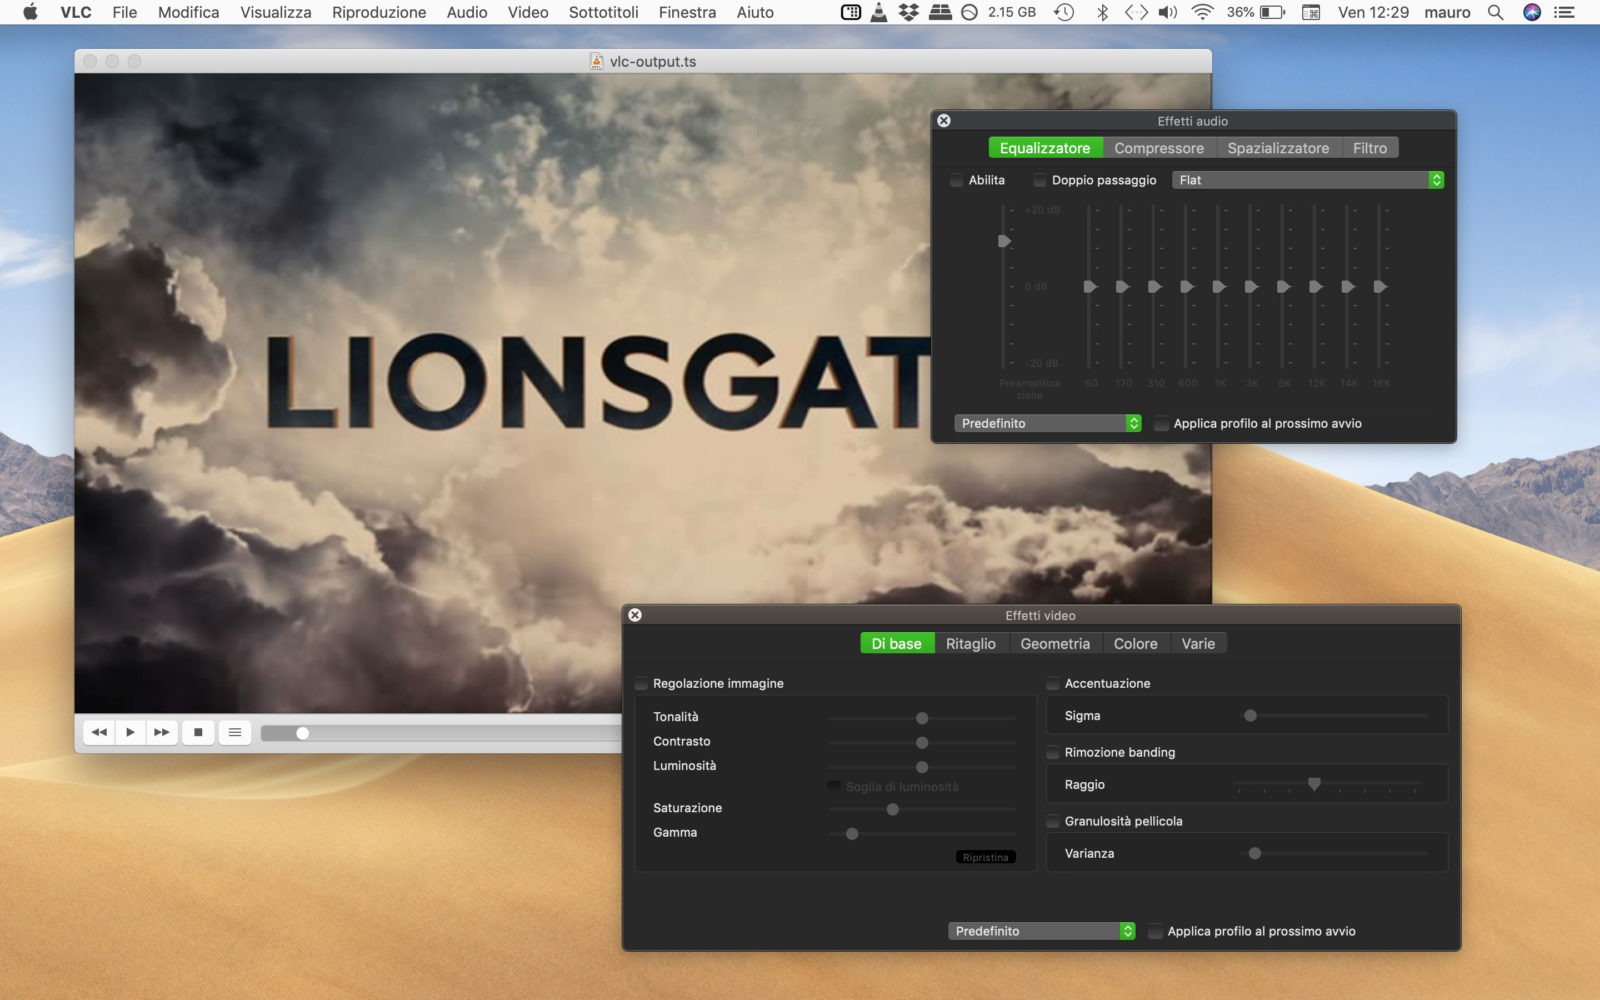Open Time Machine menu bar icon
Viewport: 1600px width, 1000px height.
coord(1064,12)
